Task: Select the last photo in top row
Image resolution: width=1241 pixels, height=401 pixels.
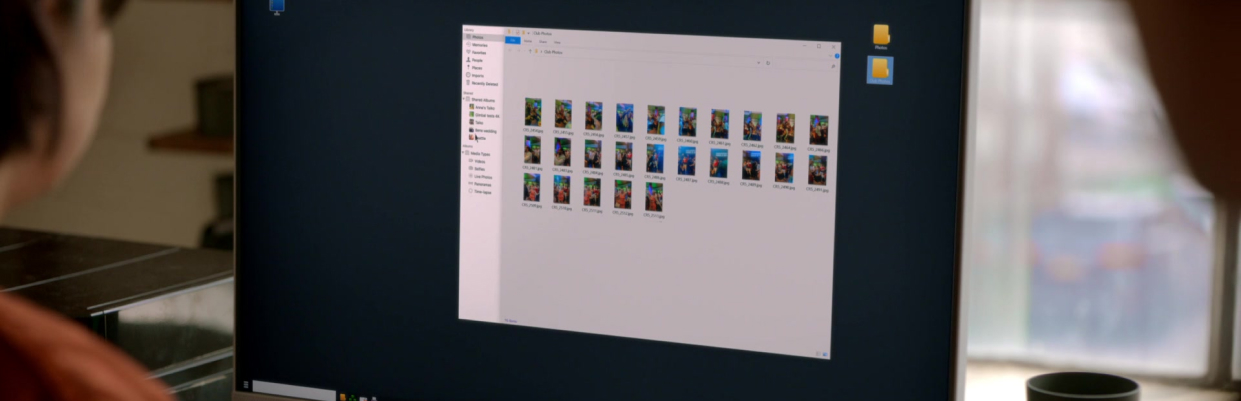Action: point(819,130)
